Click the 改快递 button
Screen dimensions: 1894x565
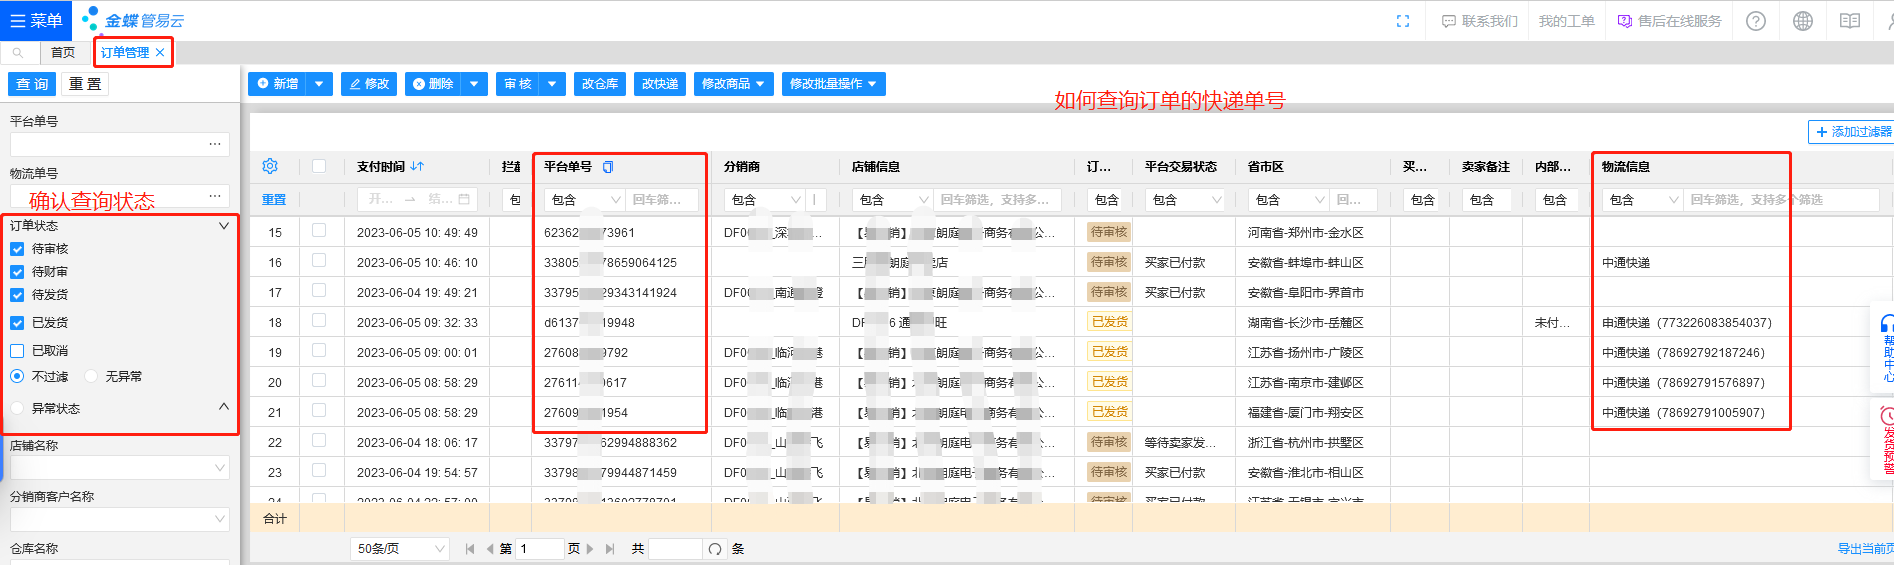[660, 84]
